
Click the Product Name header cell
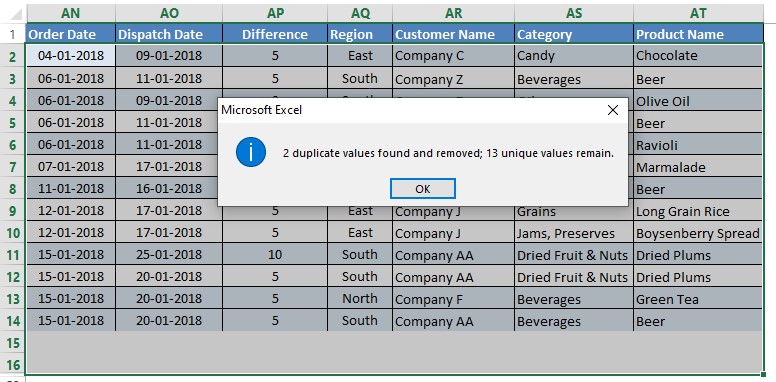[698, 34]
